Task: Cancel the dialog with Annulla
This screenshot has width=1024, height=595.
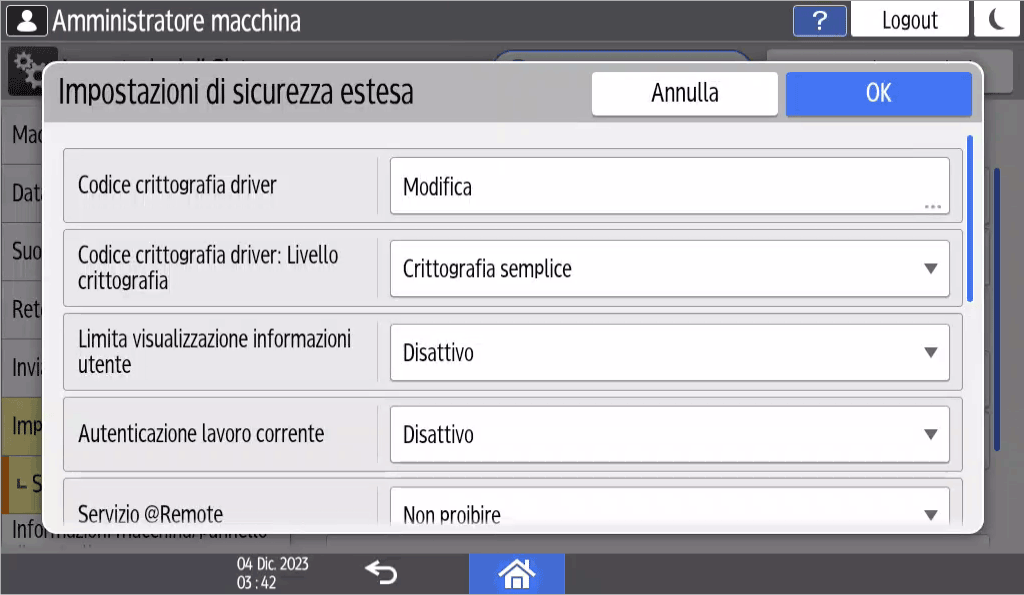Action: pos(684,93)
